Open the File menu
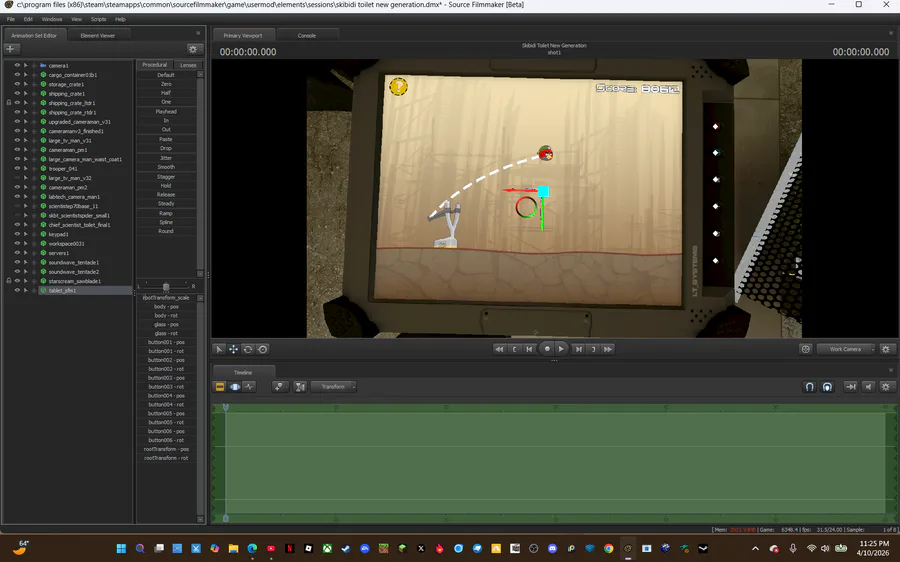Image resolution: width=900 pixels, height=562 pixels. tap(11, 20)
